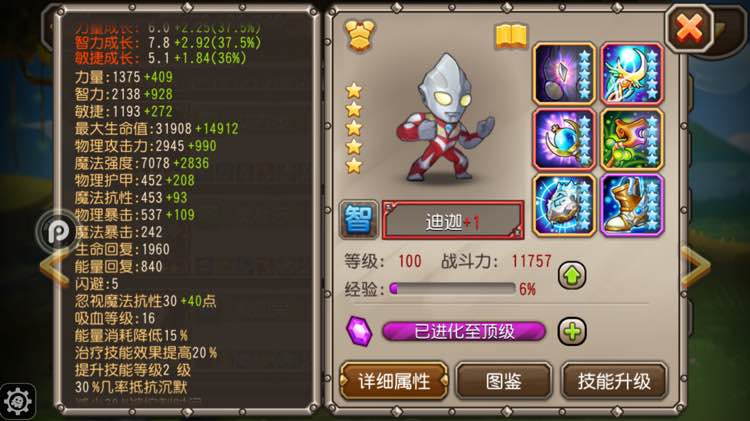Open the 图鉴 tab

504,381
